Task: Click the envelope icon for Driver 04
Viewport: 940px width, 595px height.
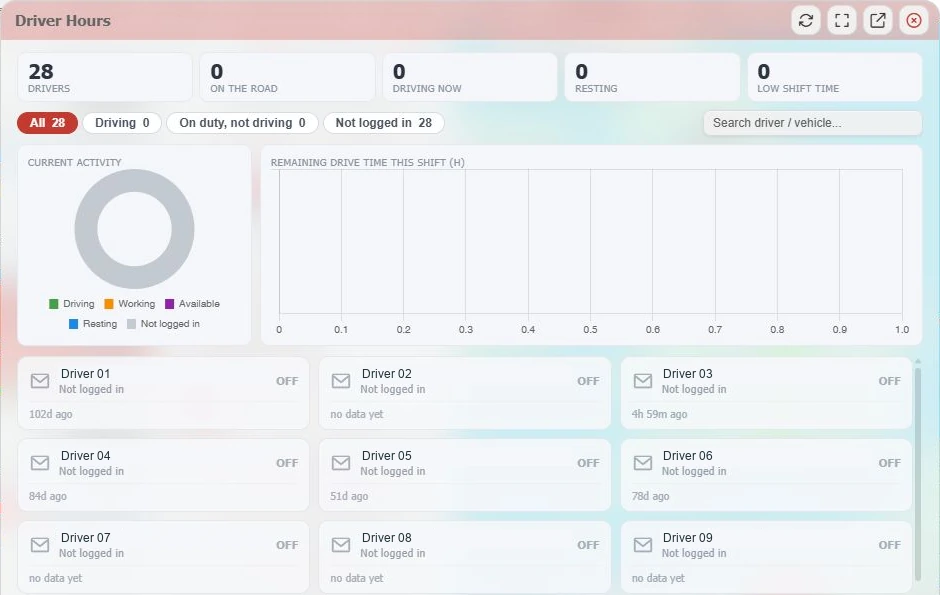Action: [40, 463]
